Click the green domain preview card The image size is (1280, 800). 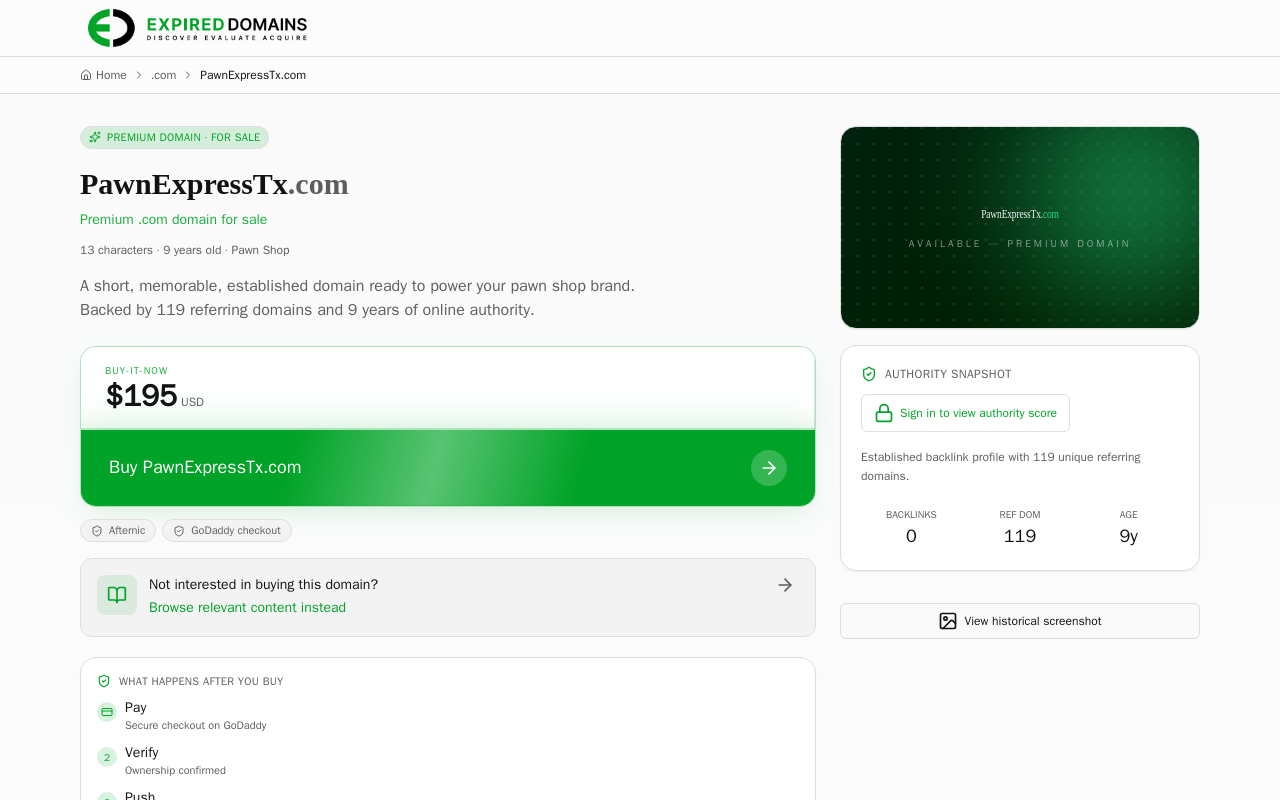(1020, 227)
